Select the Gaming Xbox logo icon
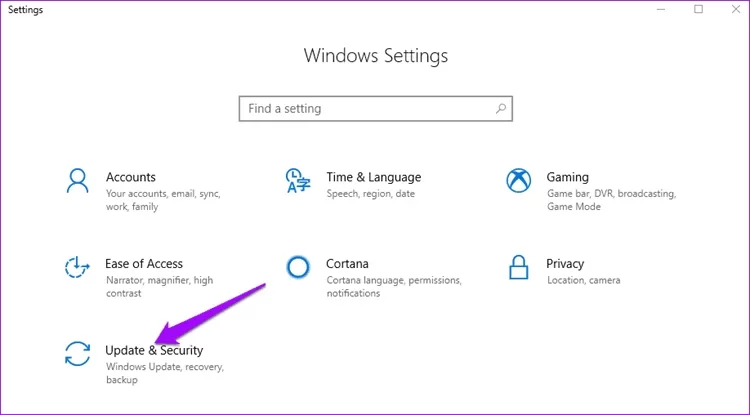 (x=518, y=180)
